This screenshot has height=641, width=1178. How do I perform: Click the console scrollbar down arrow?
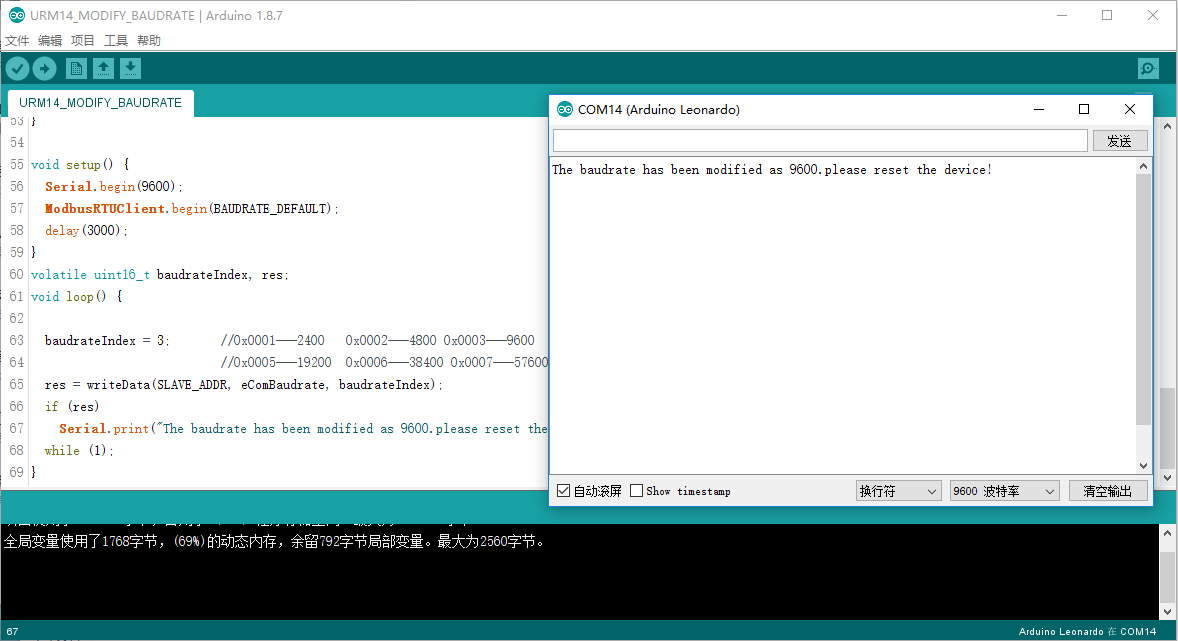(x=1167, y=612)
